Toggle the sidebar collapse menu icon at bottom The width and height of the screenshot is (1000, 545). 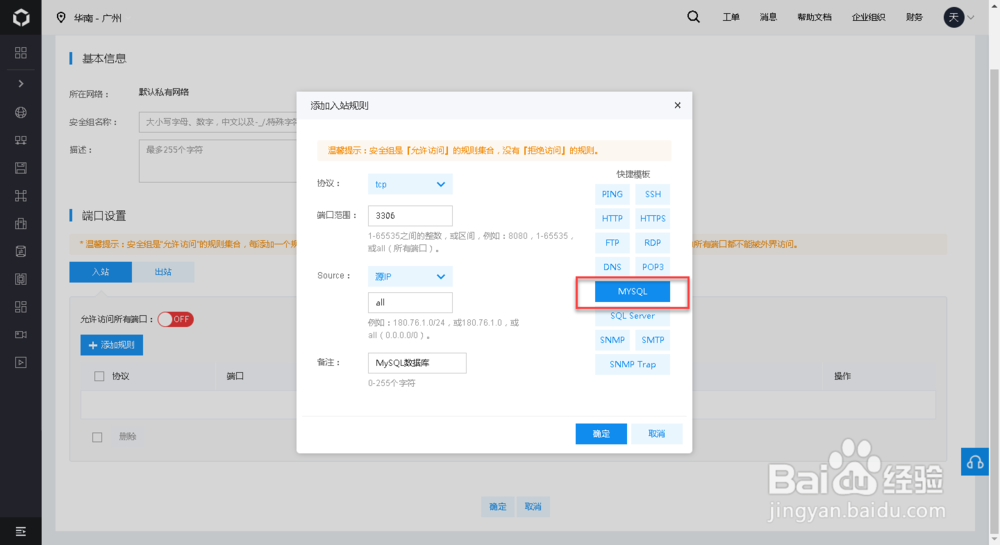21,531
